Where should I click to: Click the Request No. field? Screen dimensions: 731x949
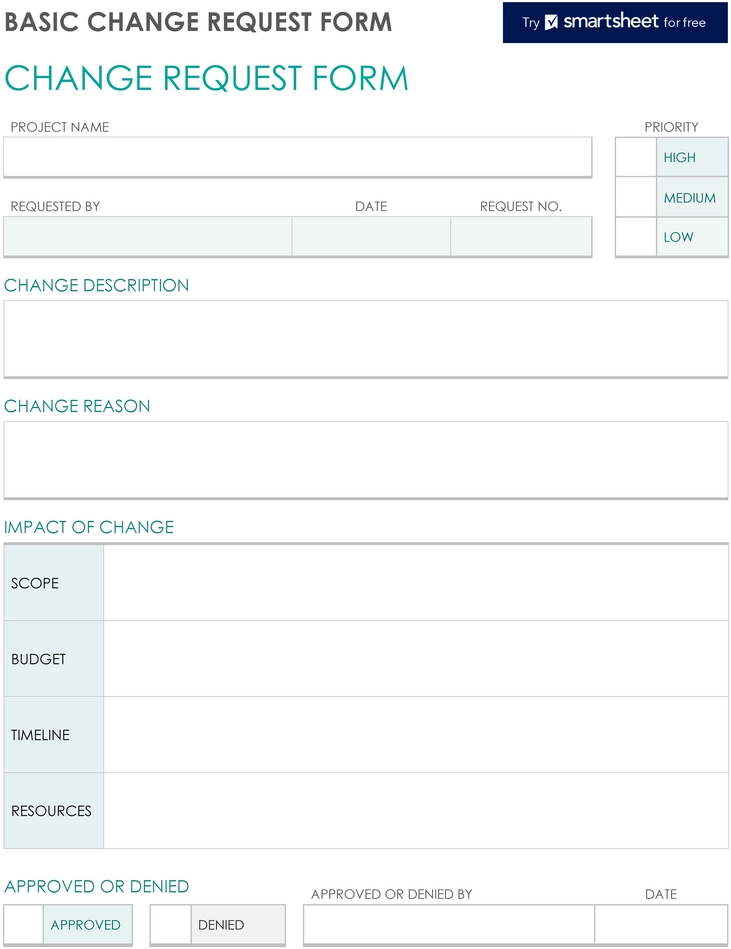(x=521, y=237)
